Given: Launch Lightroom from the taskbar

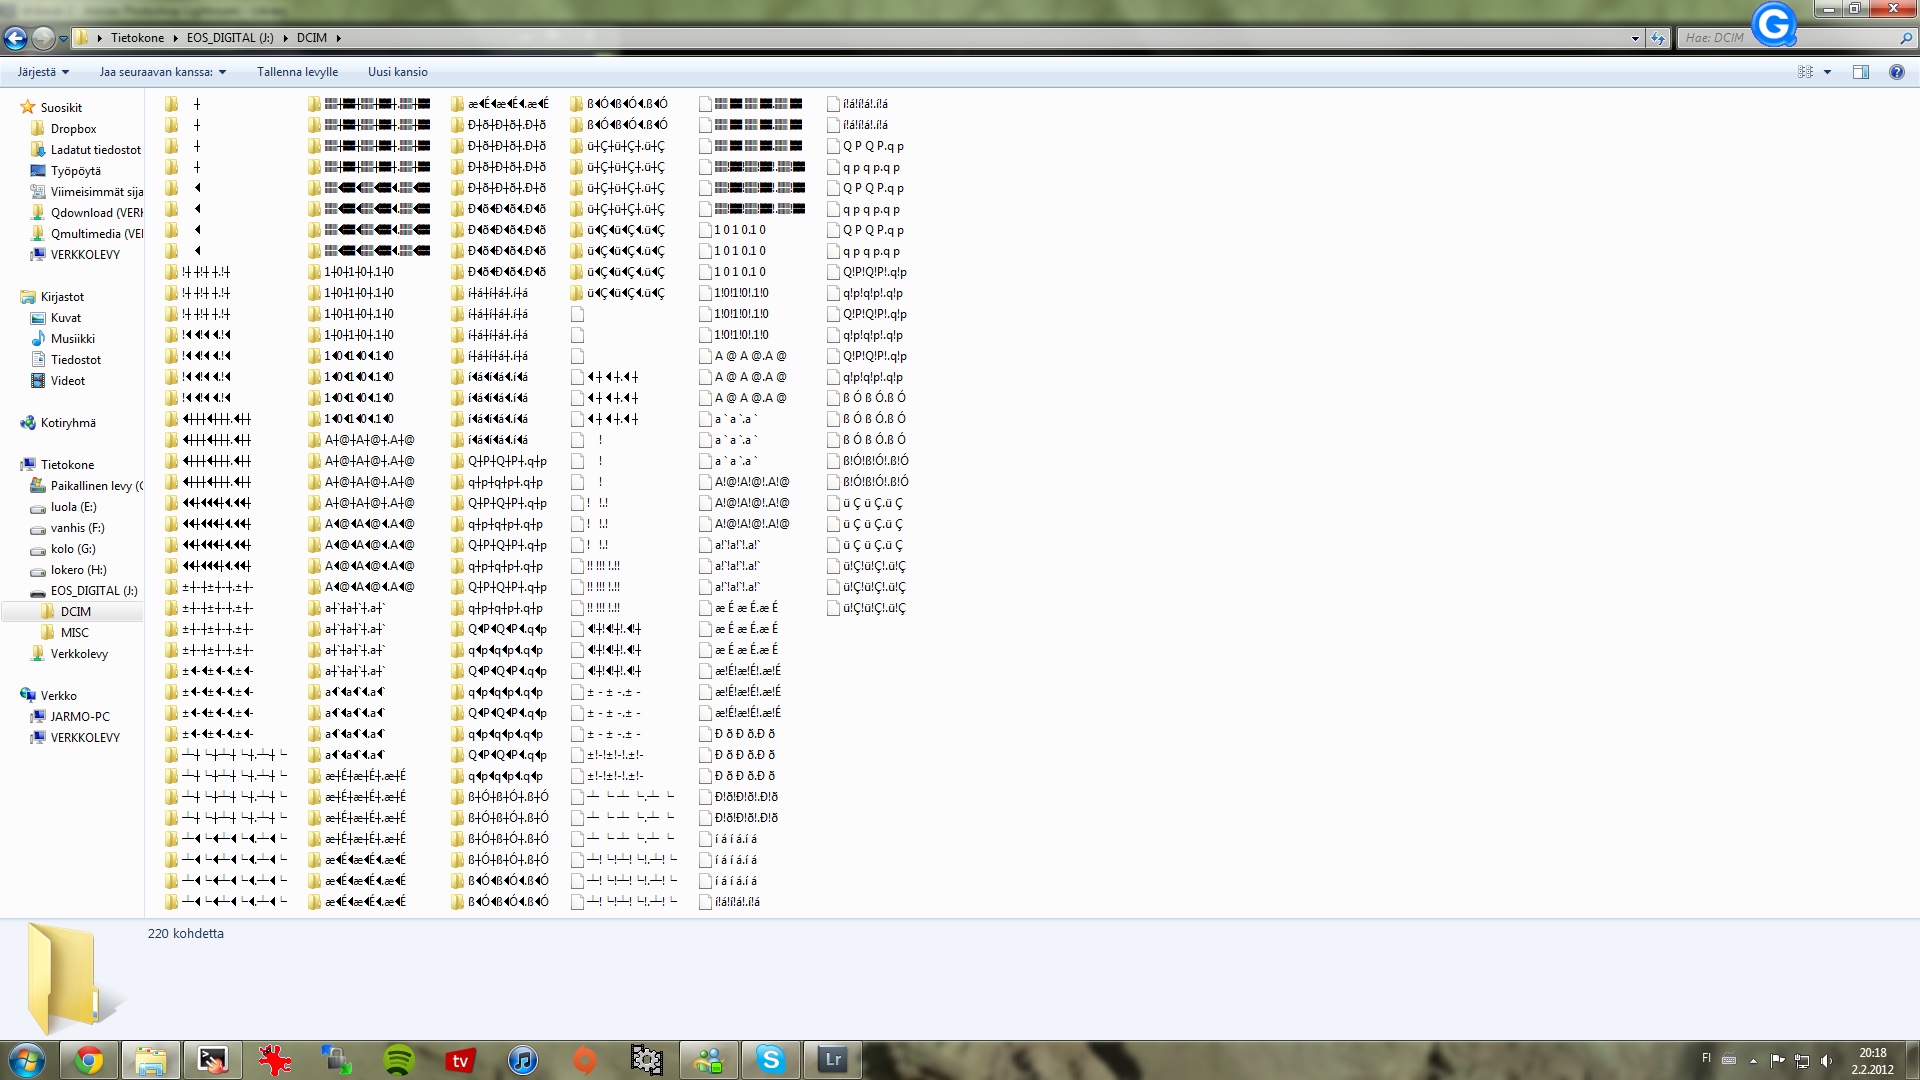Looking at the screenshot, I should click(832, 1060).
